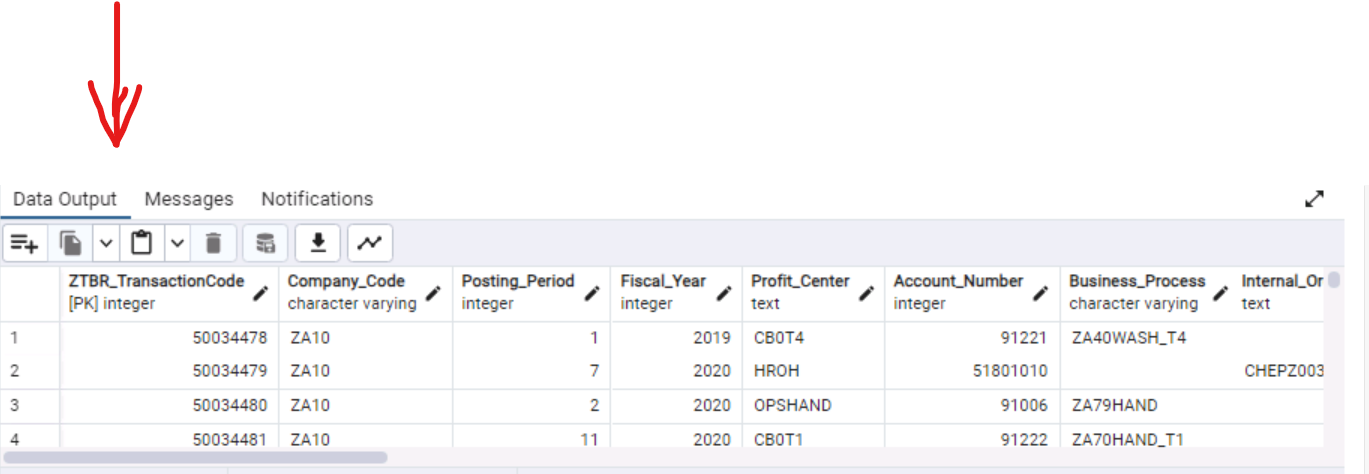Image resolution: width=1369 pixels, height=474 pixels.
Task: Switch to the Messages tab
Action: click(188, 199)
